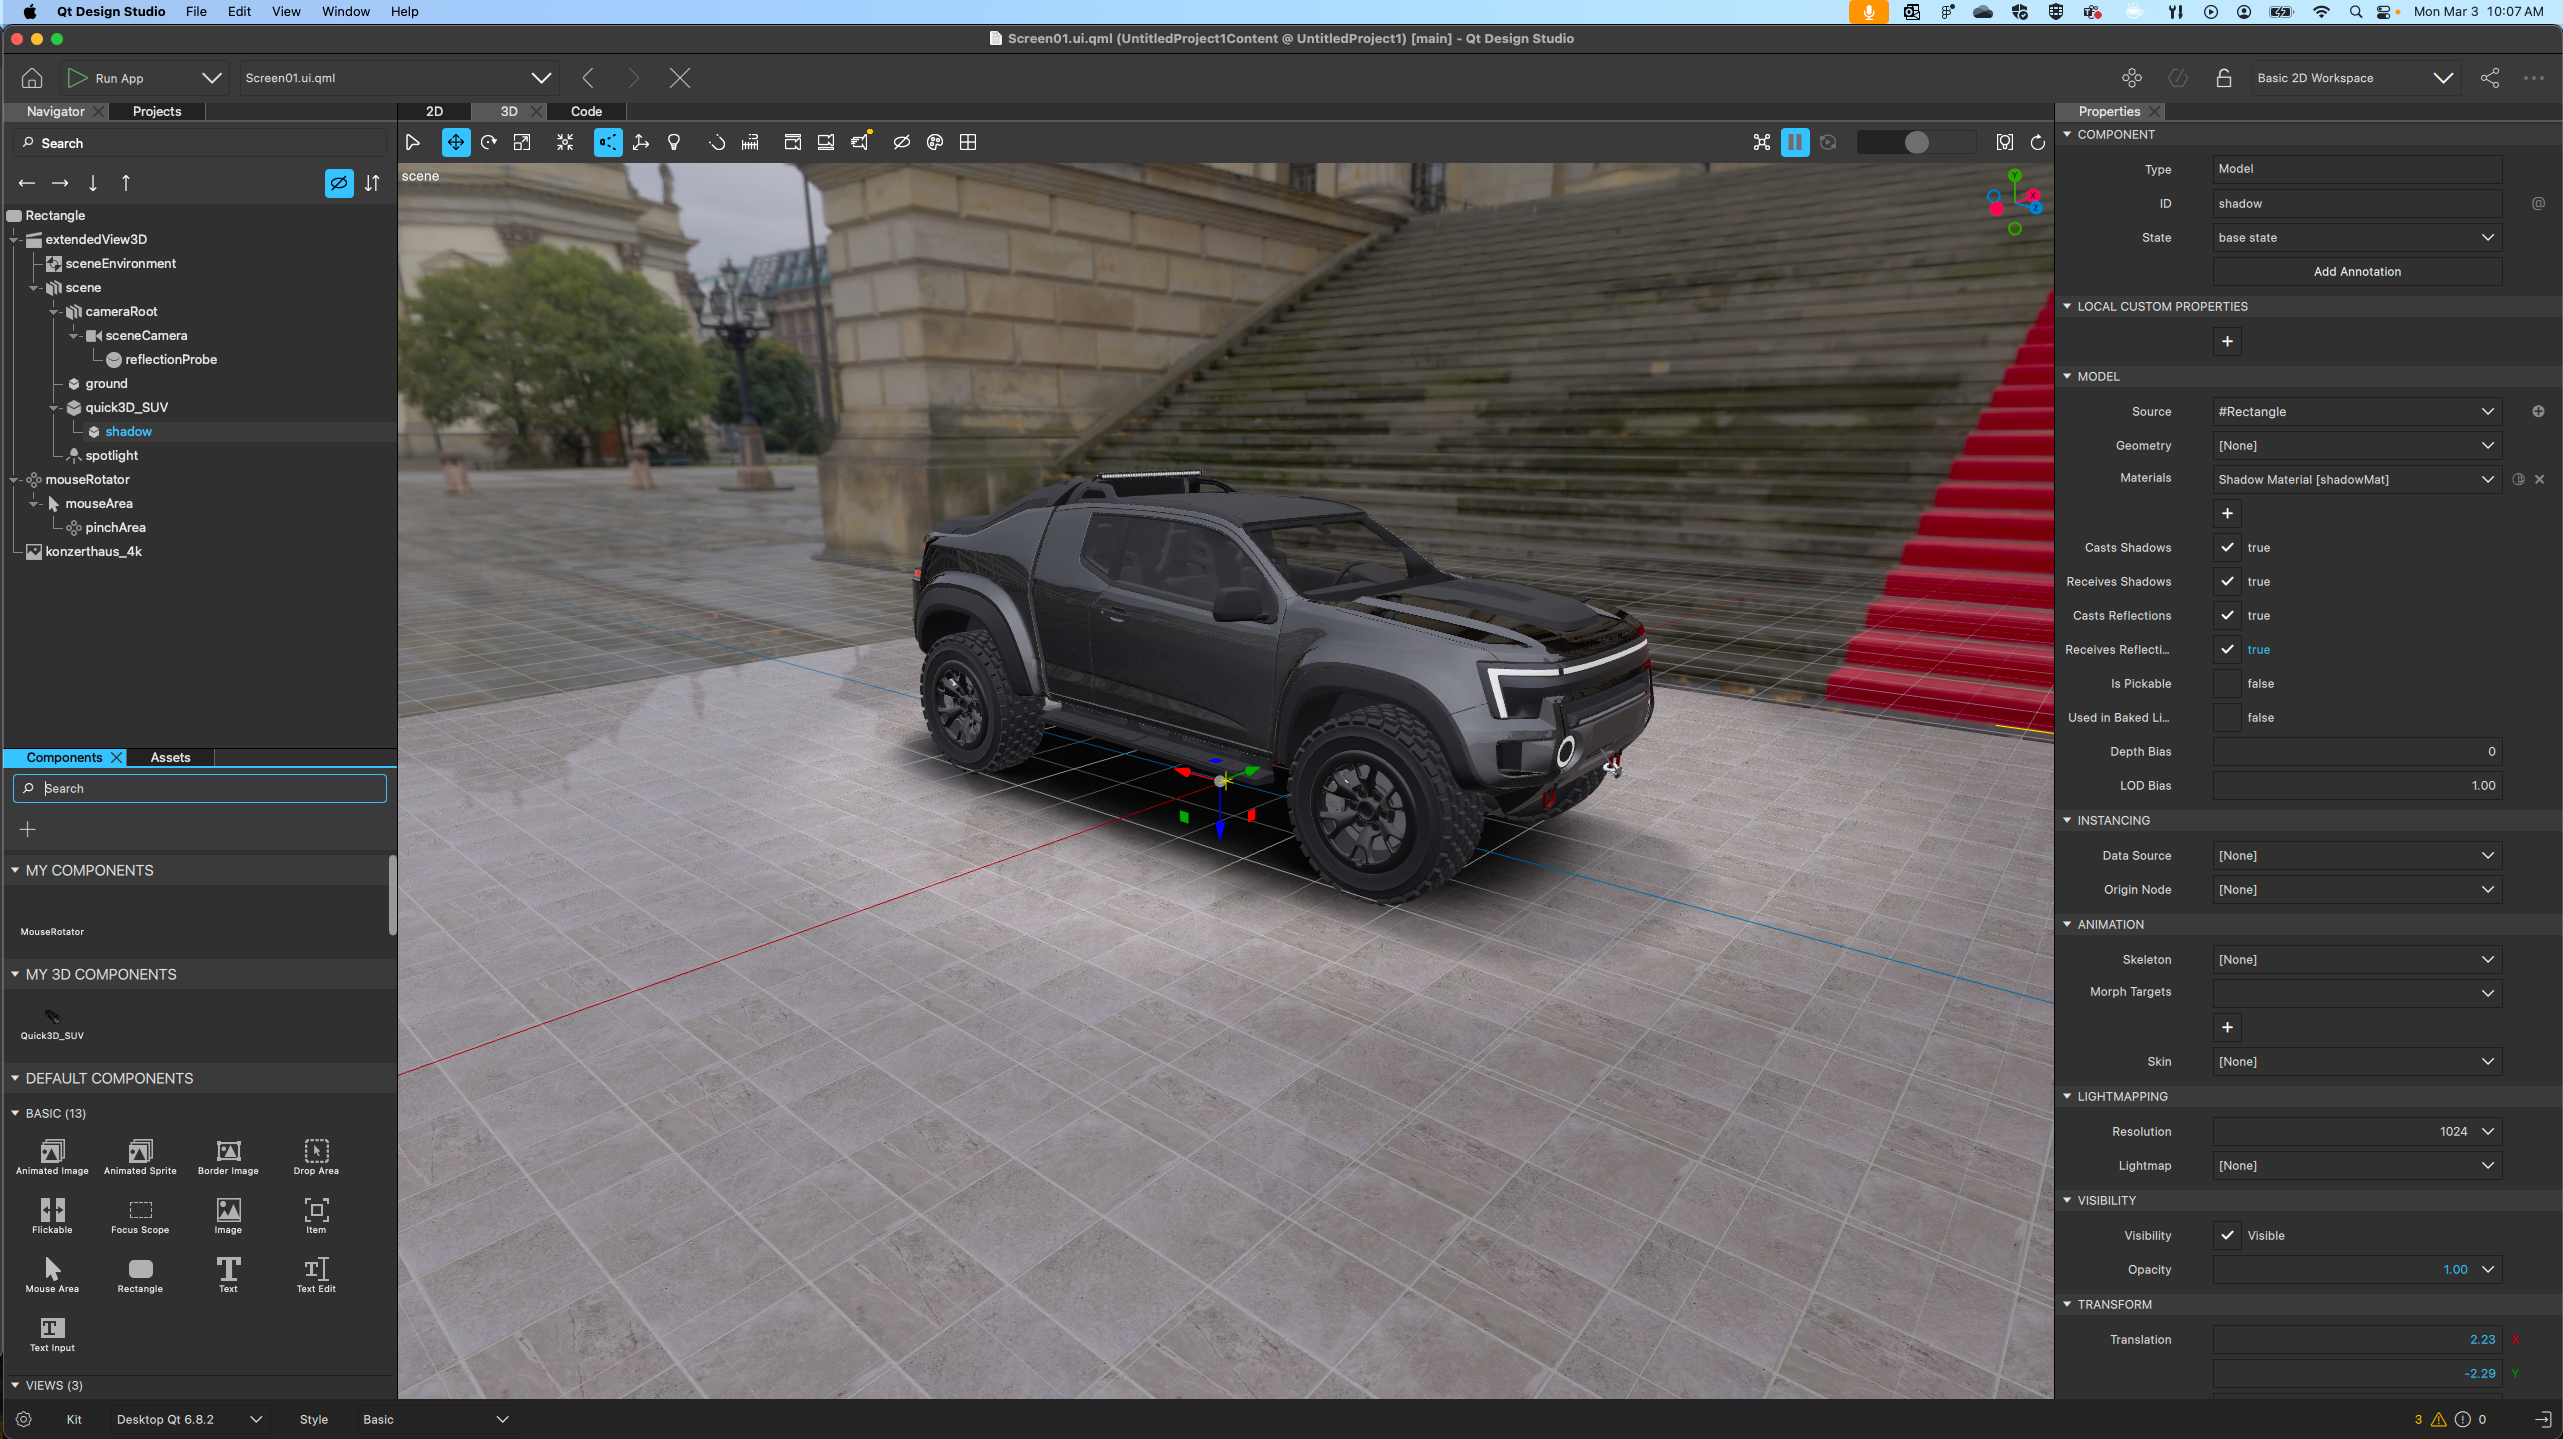Toggle the edit light lightbulb icon
2563x1439 pixels.
tap(674, 142)
